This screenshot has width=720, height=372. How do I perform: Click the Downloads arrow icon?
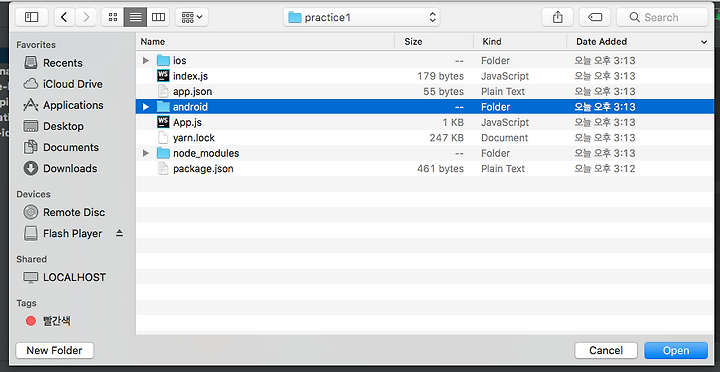(x=31, y=169)
